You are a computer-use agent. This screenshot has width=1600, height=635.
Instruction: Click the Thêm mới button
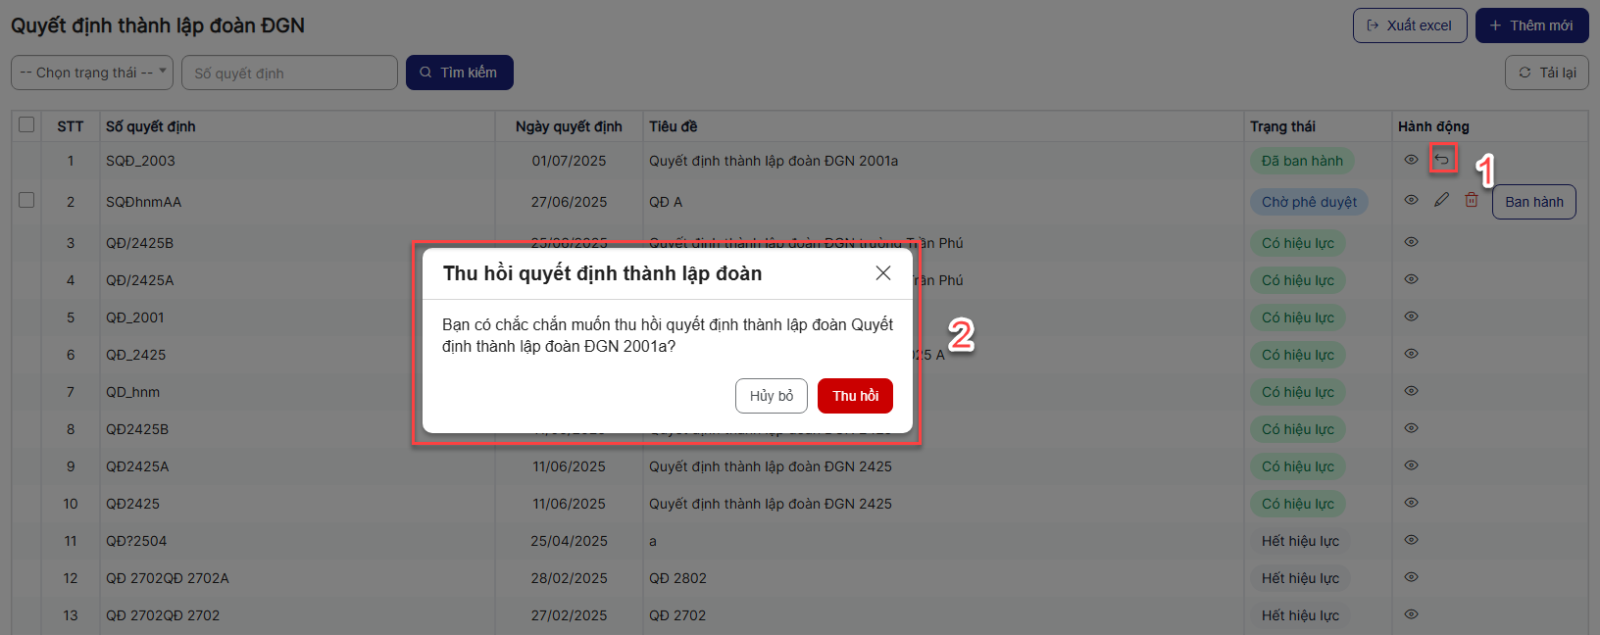pyautogui.click(x=1531, y=26)
